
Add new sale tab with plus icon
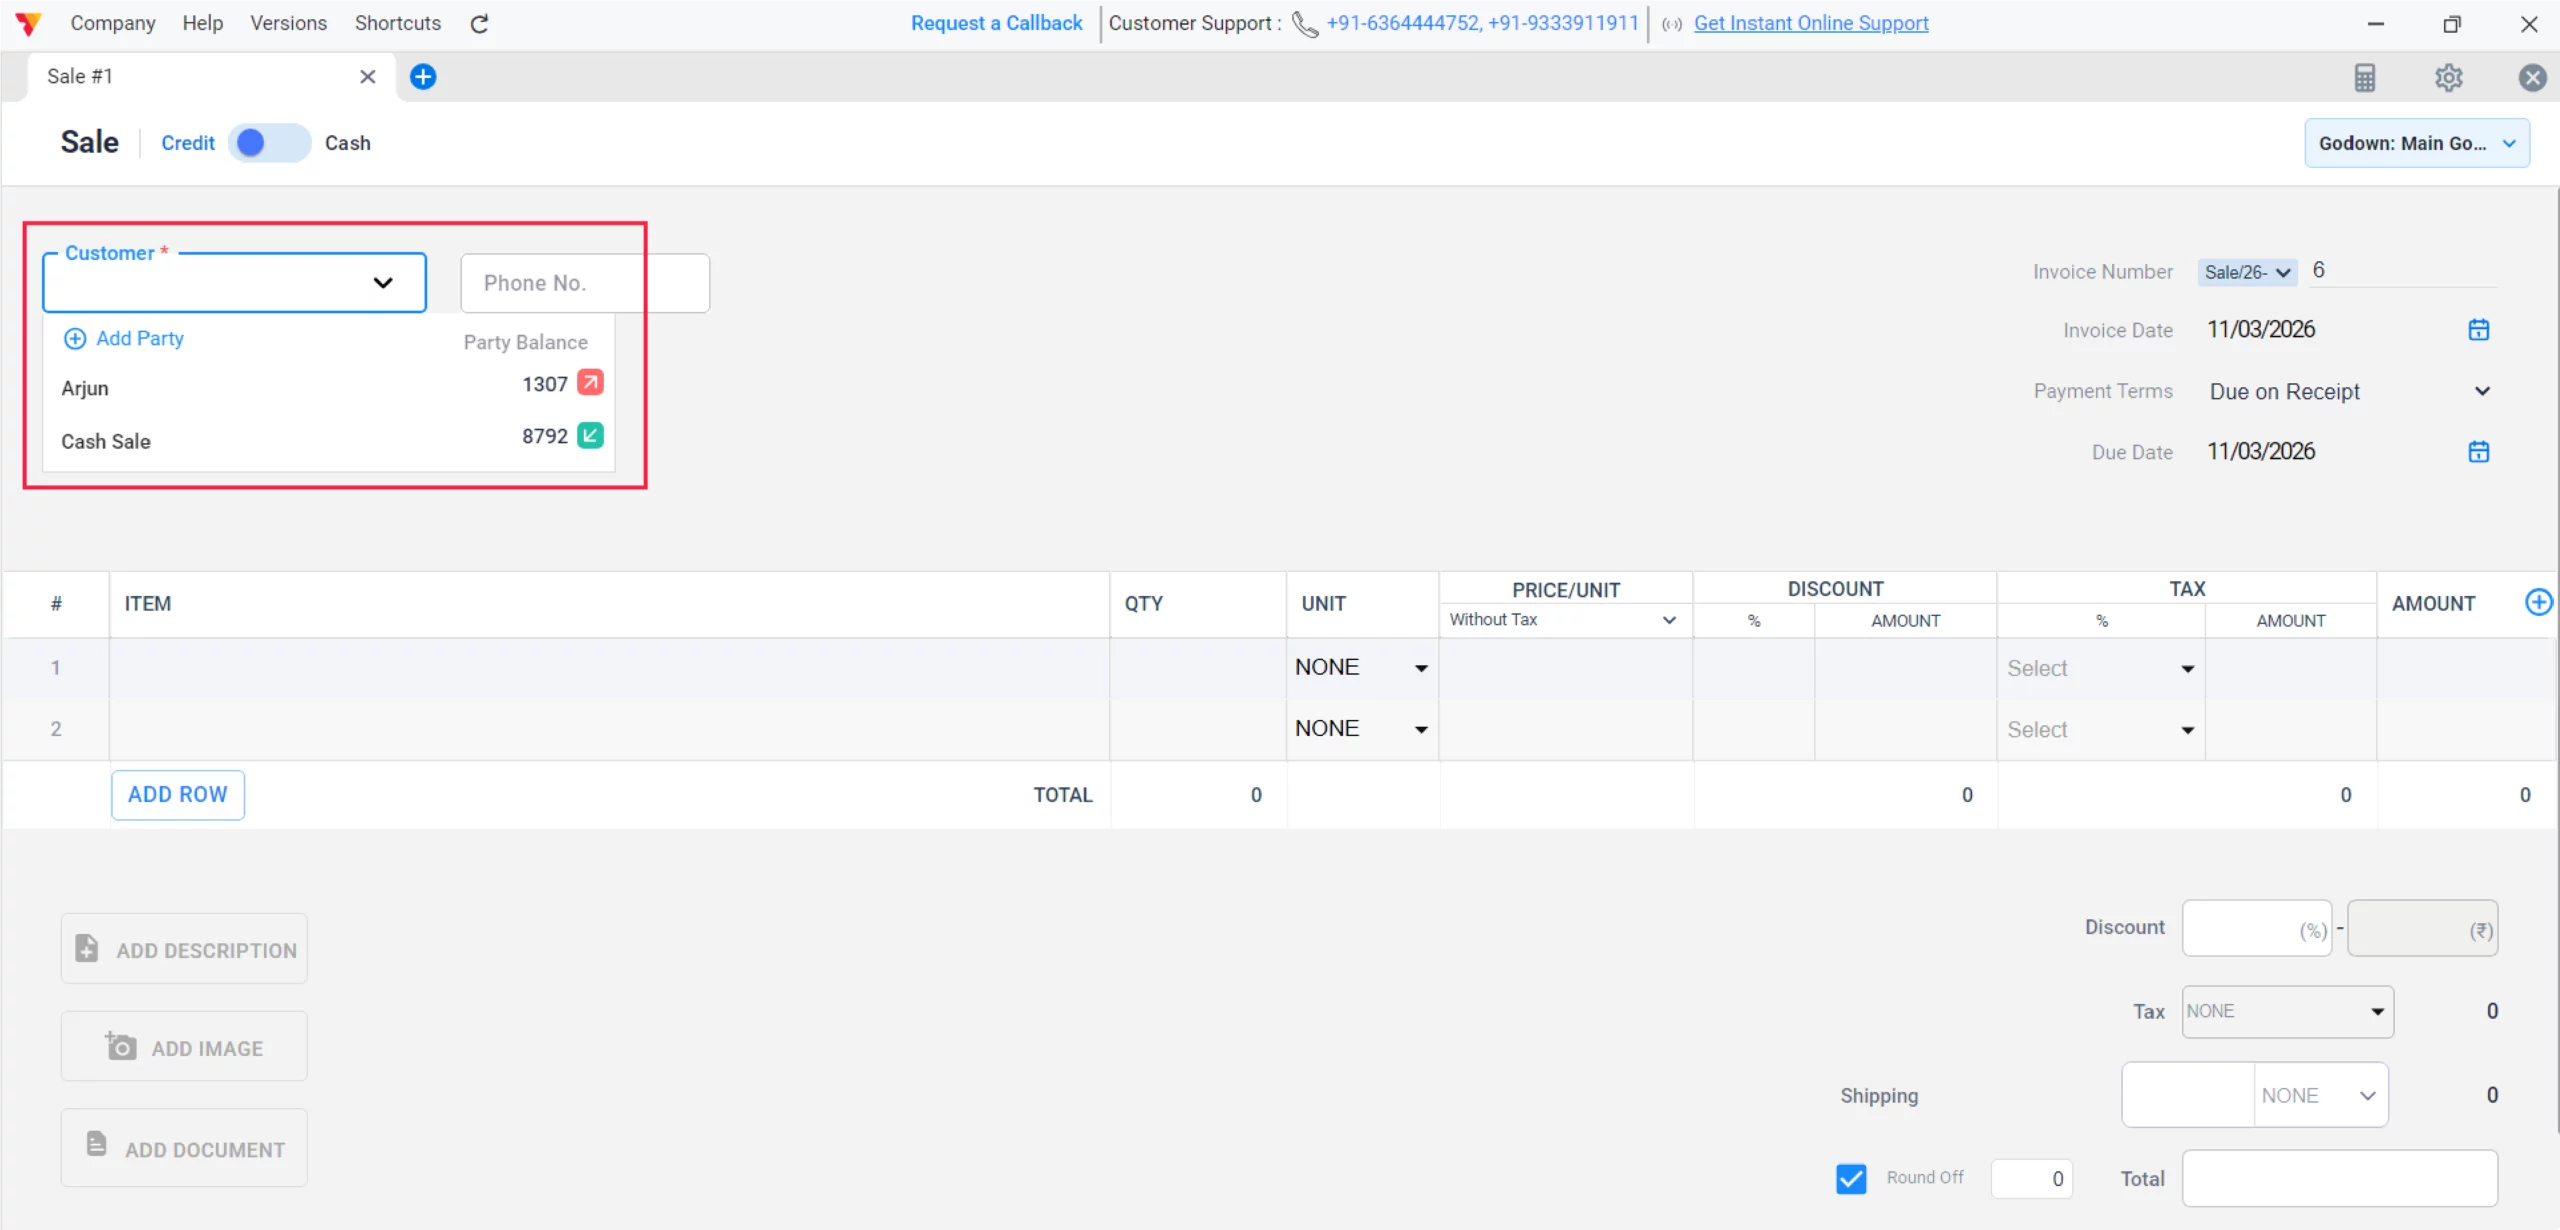click(423, 76)
